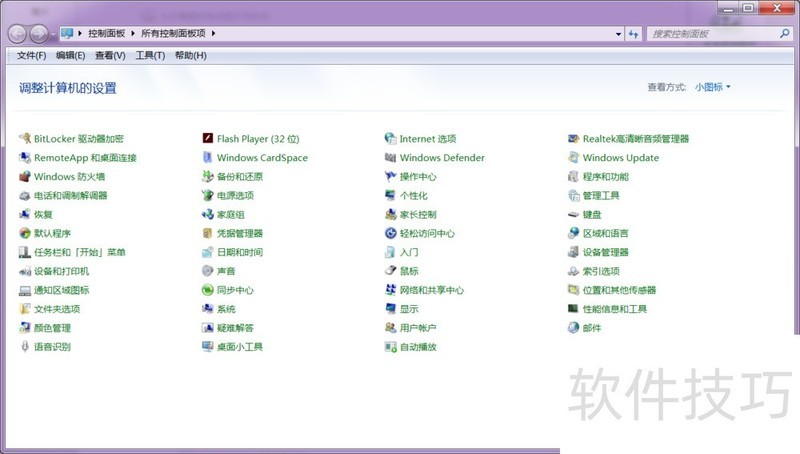Open the Internet 选项 icon
The width and height of the screenshot is (800, 454).
(390, 138)
